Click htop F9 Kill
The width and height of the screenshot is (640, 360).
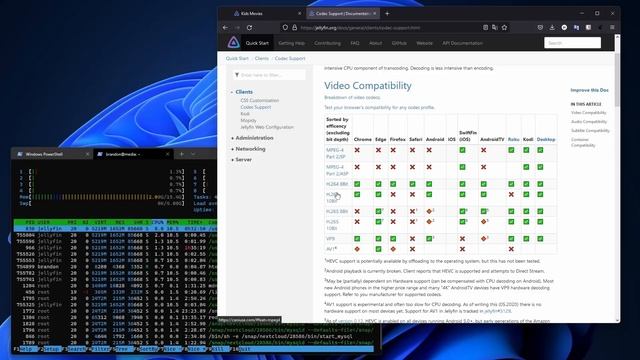coord(218,349)
